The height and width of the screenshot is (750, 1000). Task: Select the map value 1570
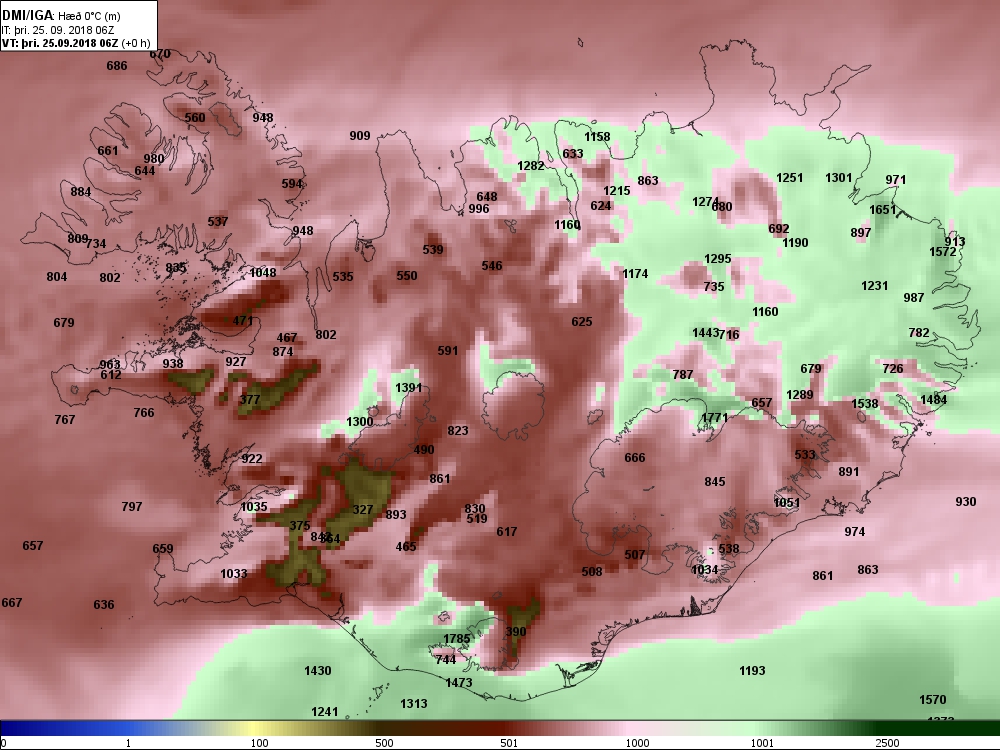pos(932,700)
